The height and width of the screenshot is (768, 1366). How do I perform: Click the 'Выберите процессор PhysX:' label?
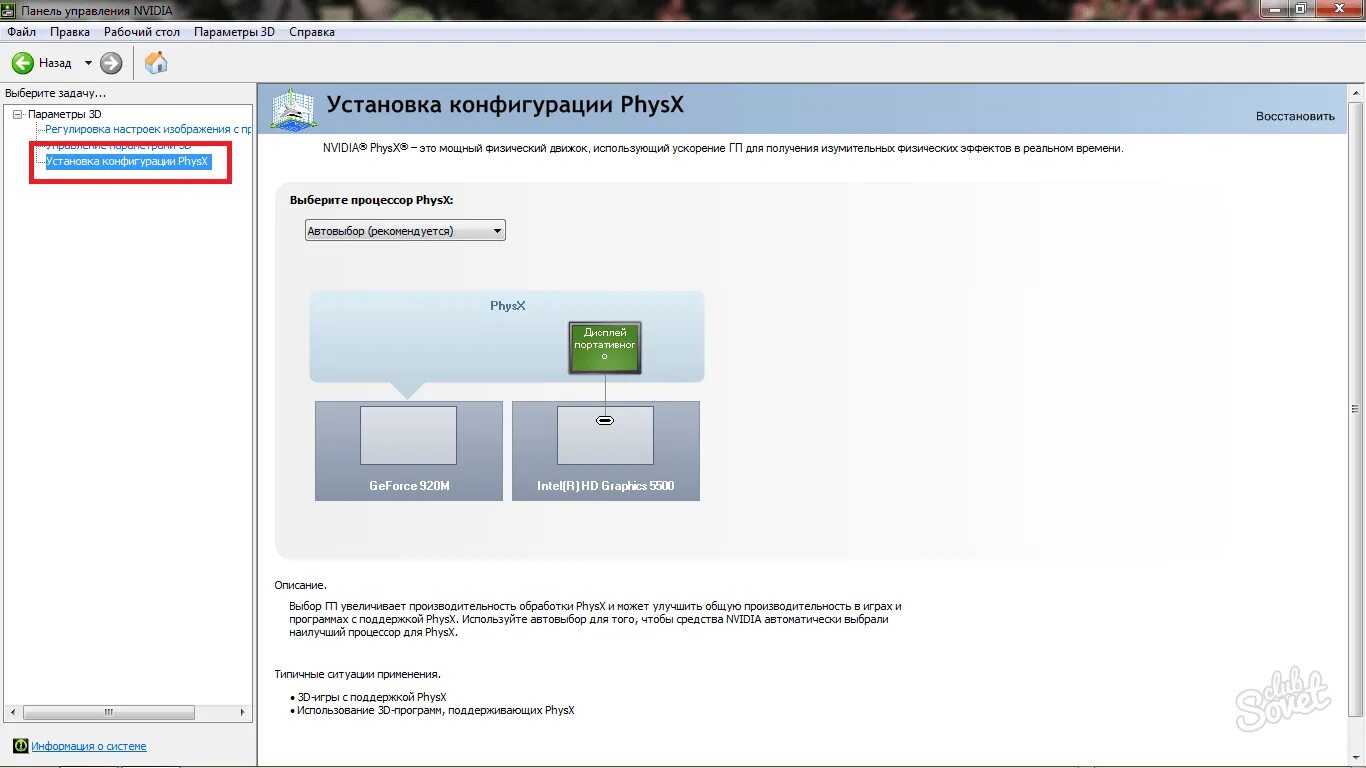coord(371,200)
